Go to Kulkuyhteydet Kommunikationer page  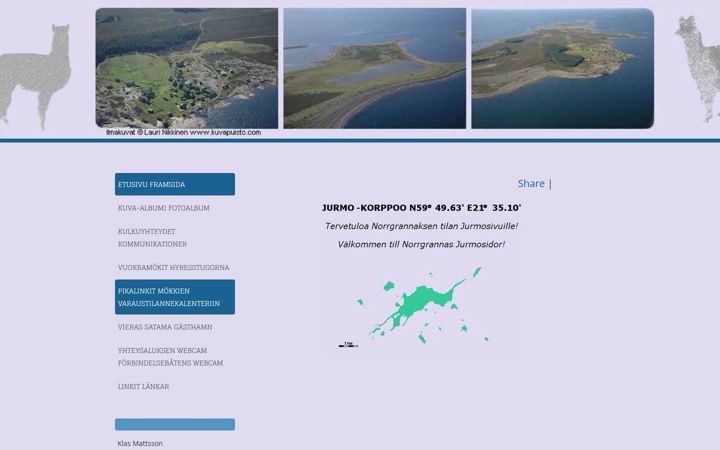tap(152, 237)
